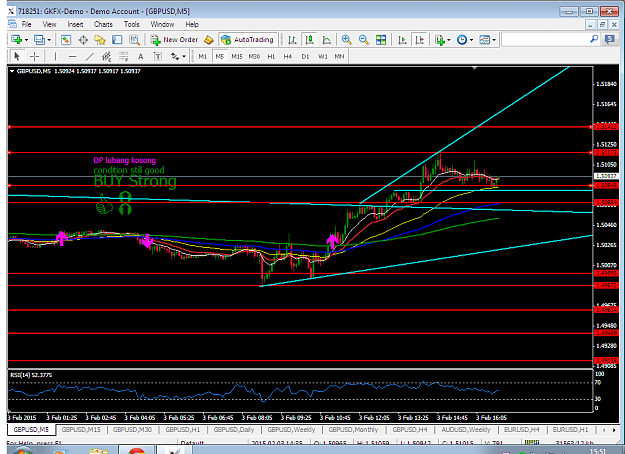Viewport: 625px width, 454px height.
Task: Select the text label tool
Action: [x=158, y=57]
